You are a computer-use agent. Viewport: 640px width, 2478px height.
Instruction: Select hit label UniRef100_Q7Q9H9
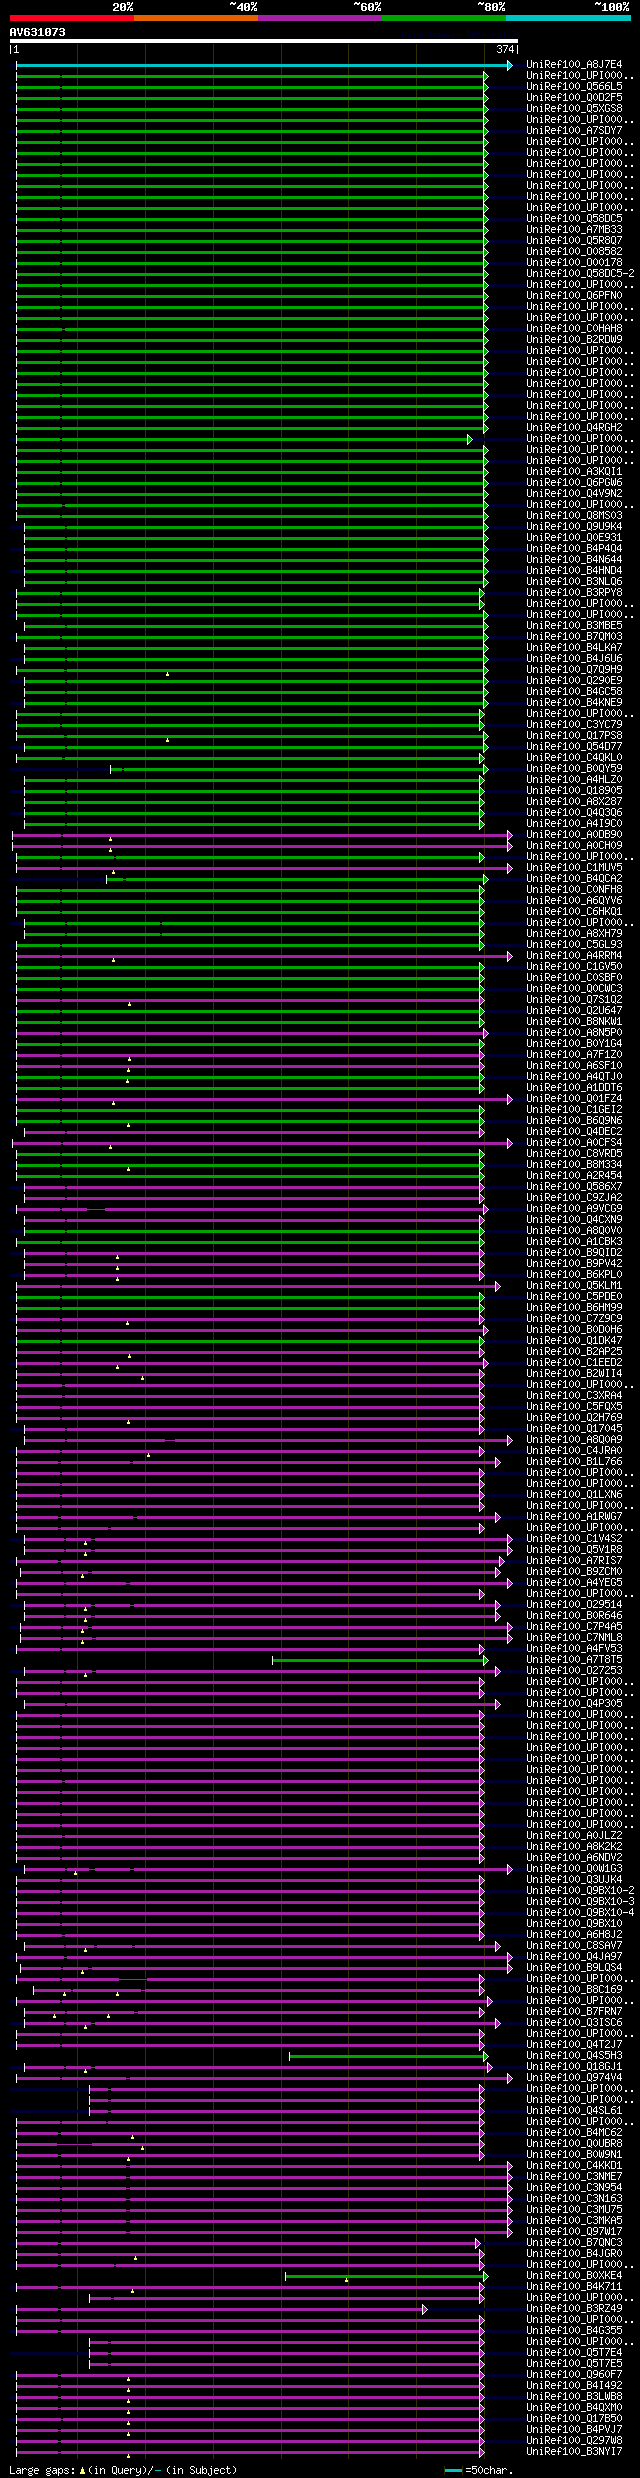(574, 670)
